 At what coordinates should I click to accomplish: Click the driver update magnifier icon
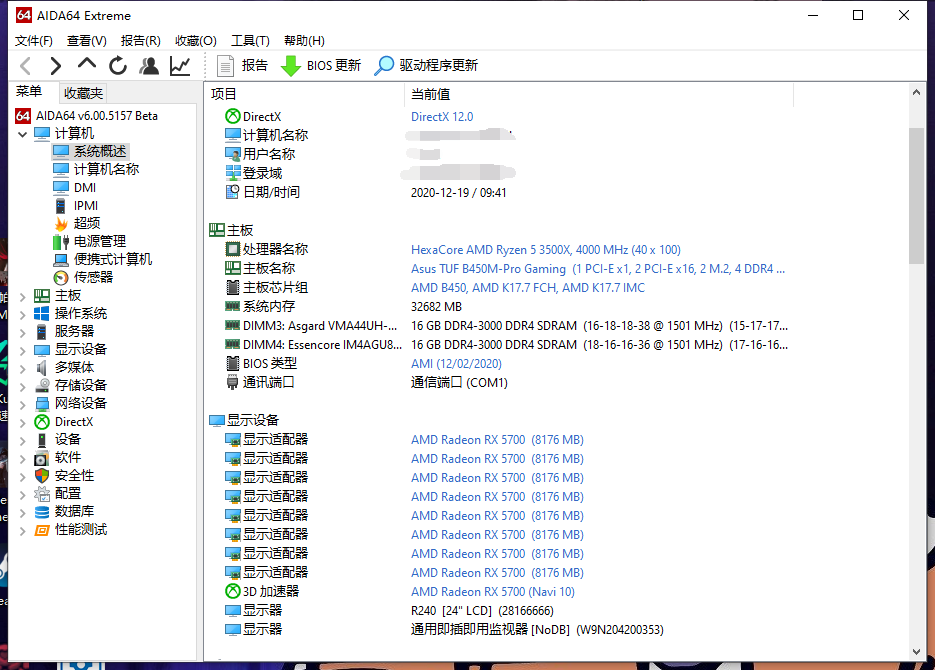[384, 66]
